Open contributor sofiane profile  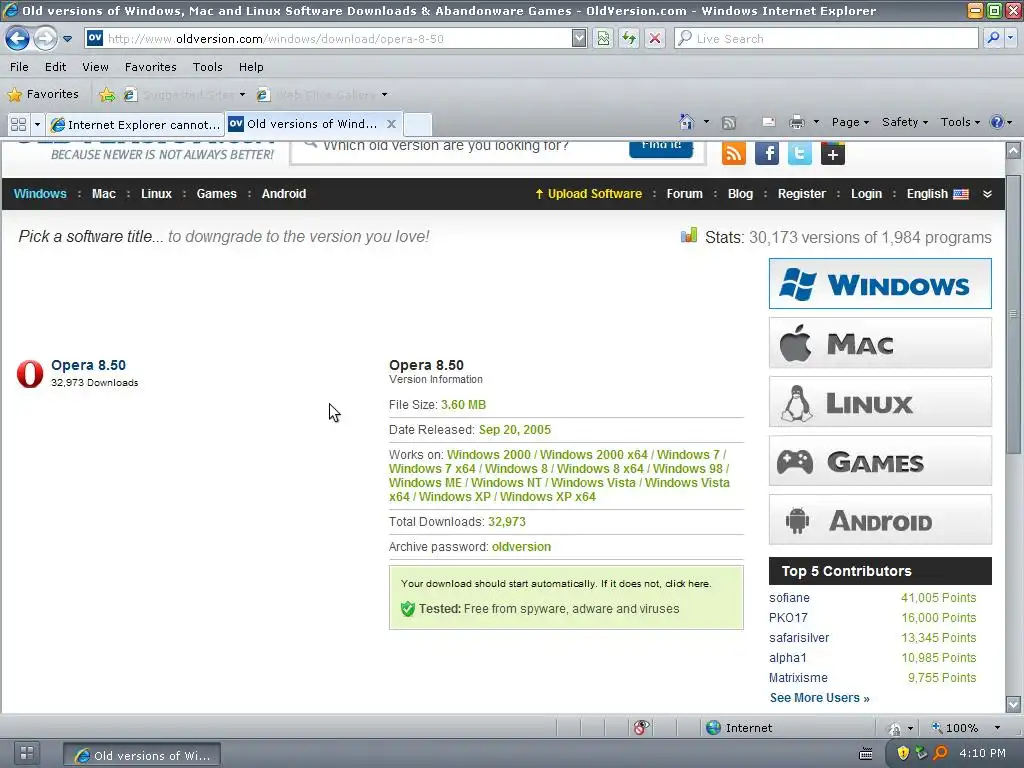pos(789,598)
